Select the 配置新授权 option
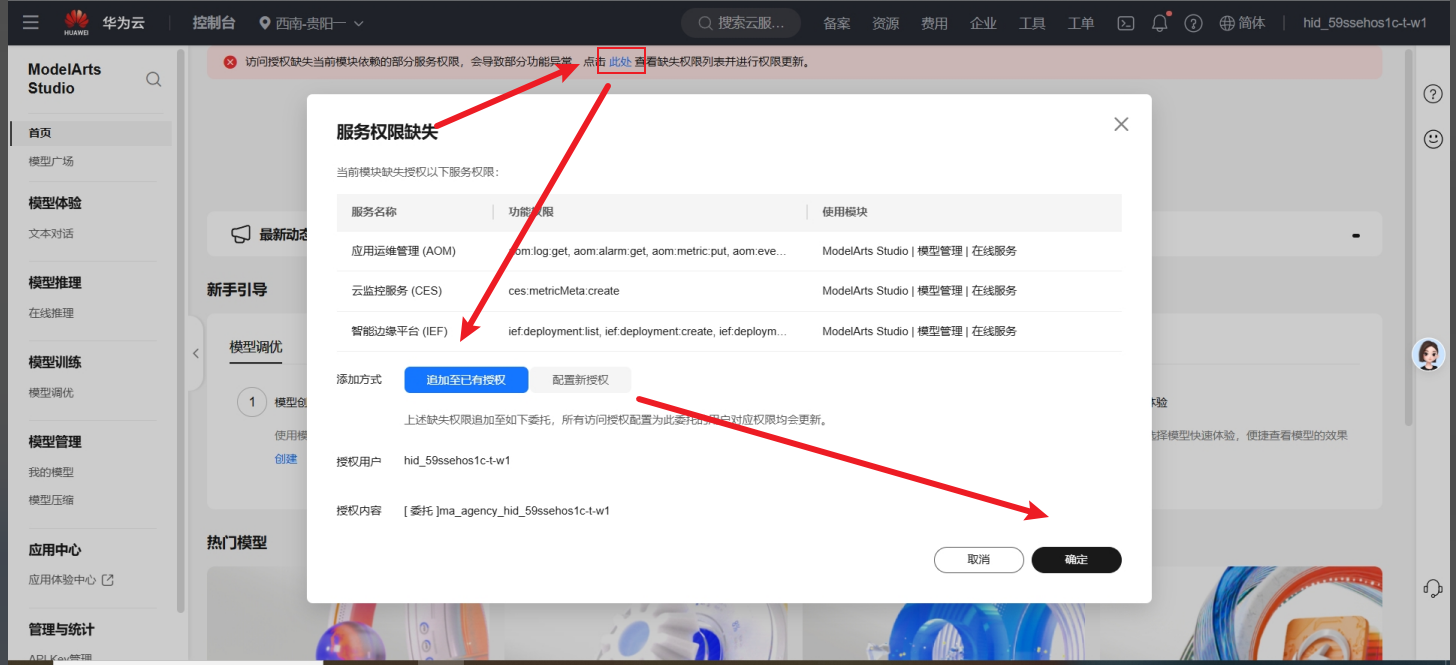 pos(580,380)
